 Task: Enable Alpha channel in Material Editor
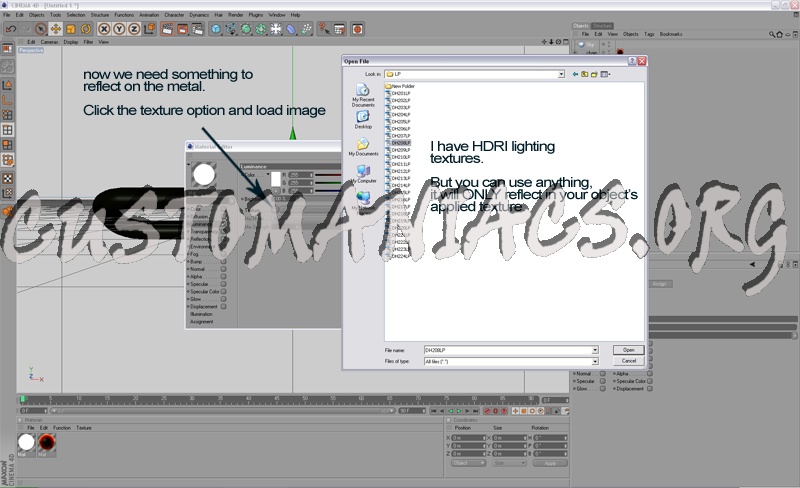[223, 277]
